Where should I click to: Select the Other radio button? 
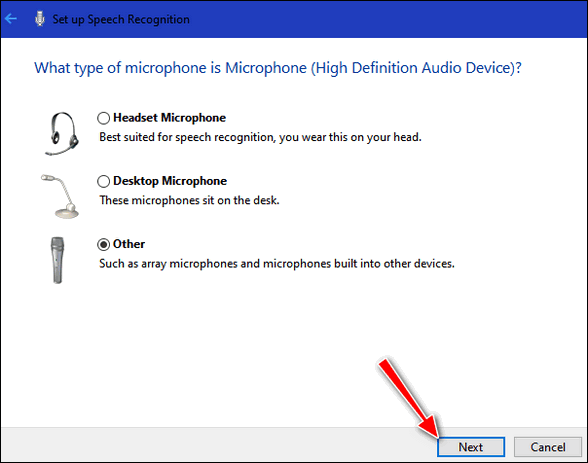point(104,244)
